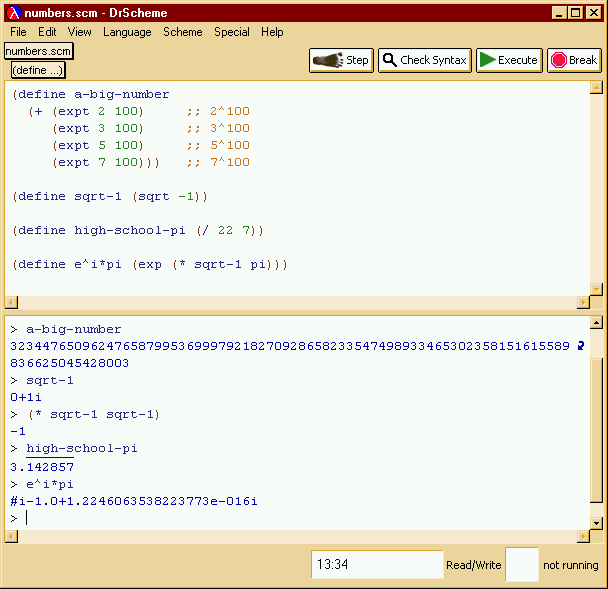
Task: Click '(* sqrt-1 sqrt-1)' in interactions
Action: click(x=94, y=415)
